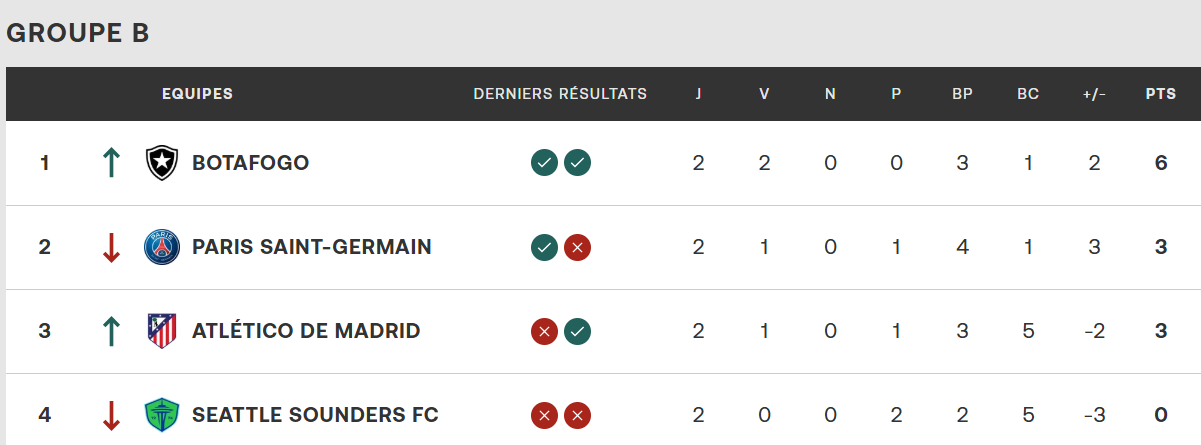Image resolution: width=1201 pixels, height=445 pixels.
Task: Click the Groupe B heading
Action: (78, 33)
